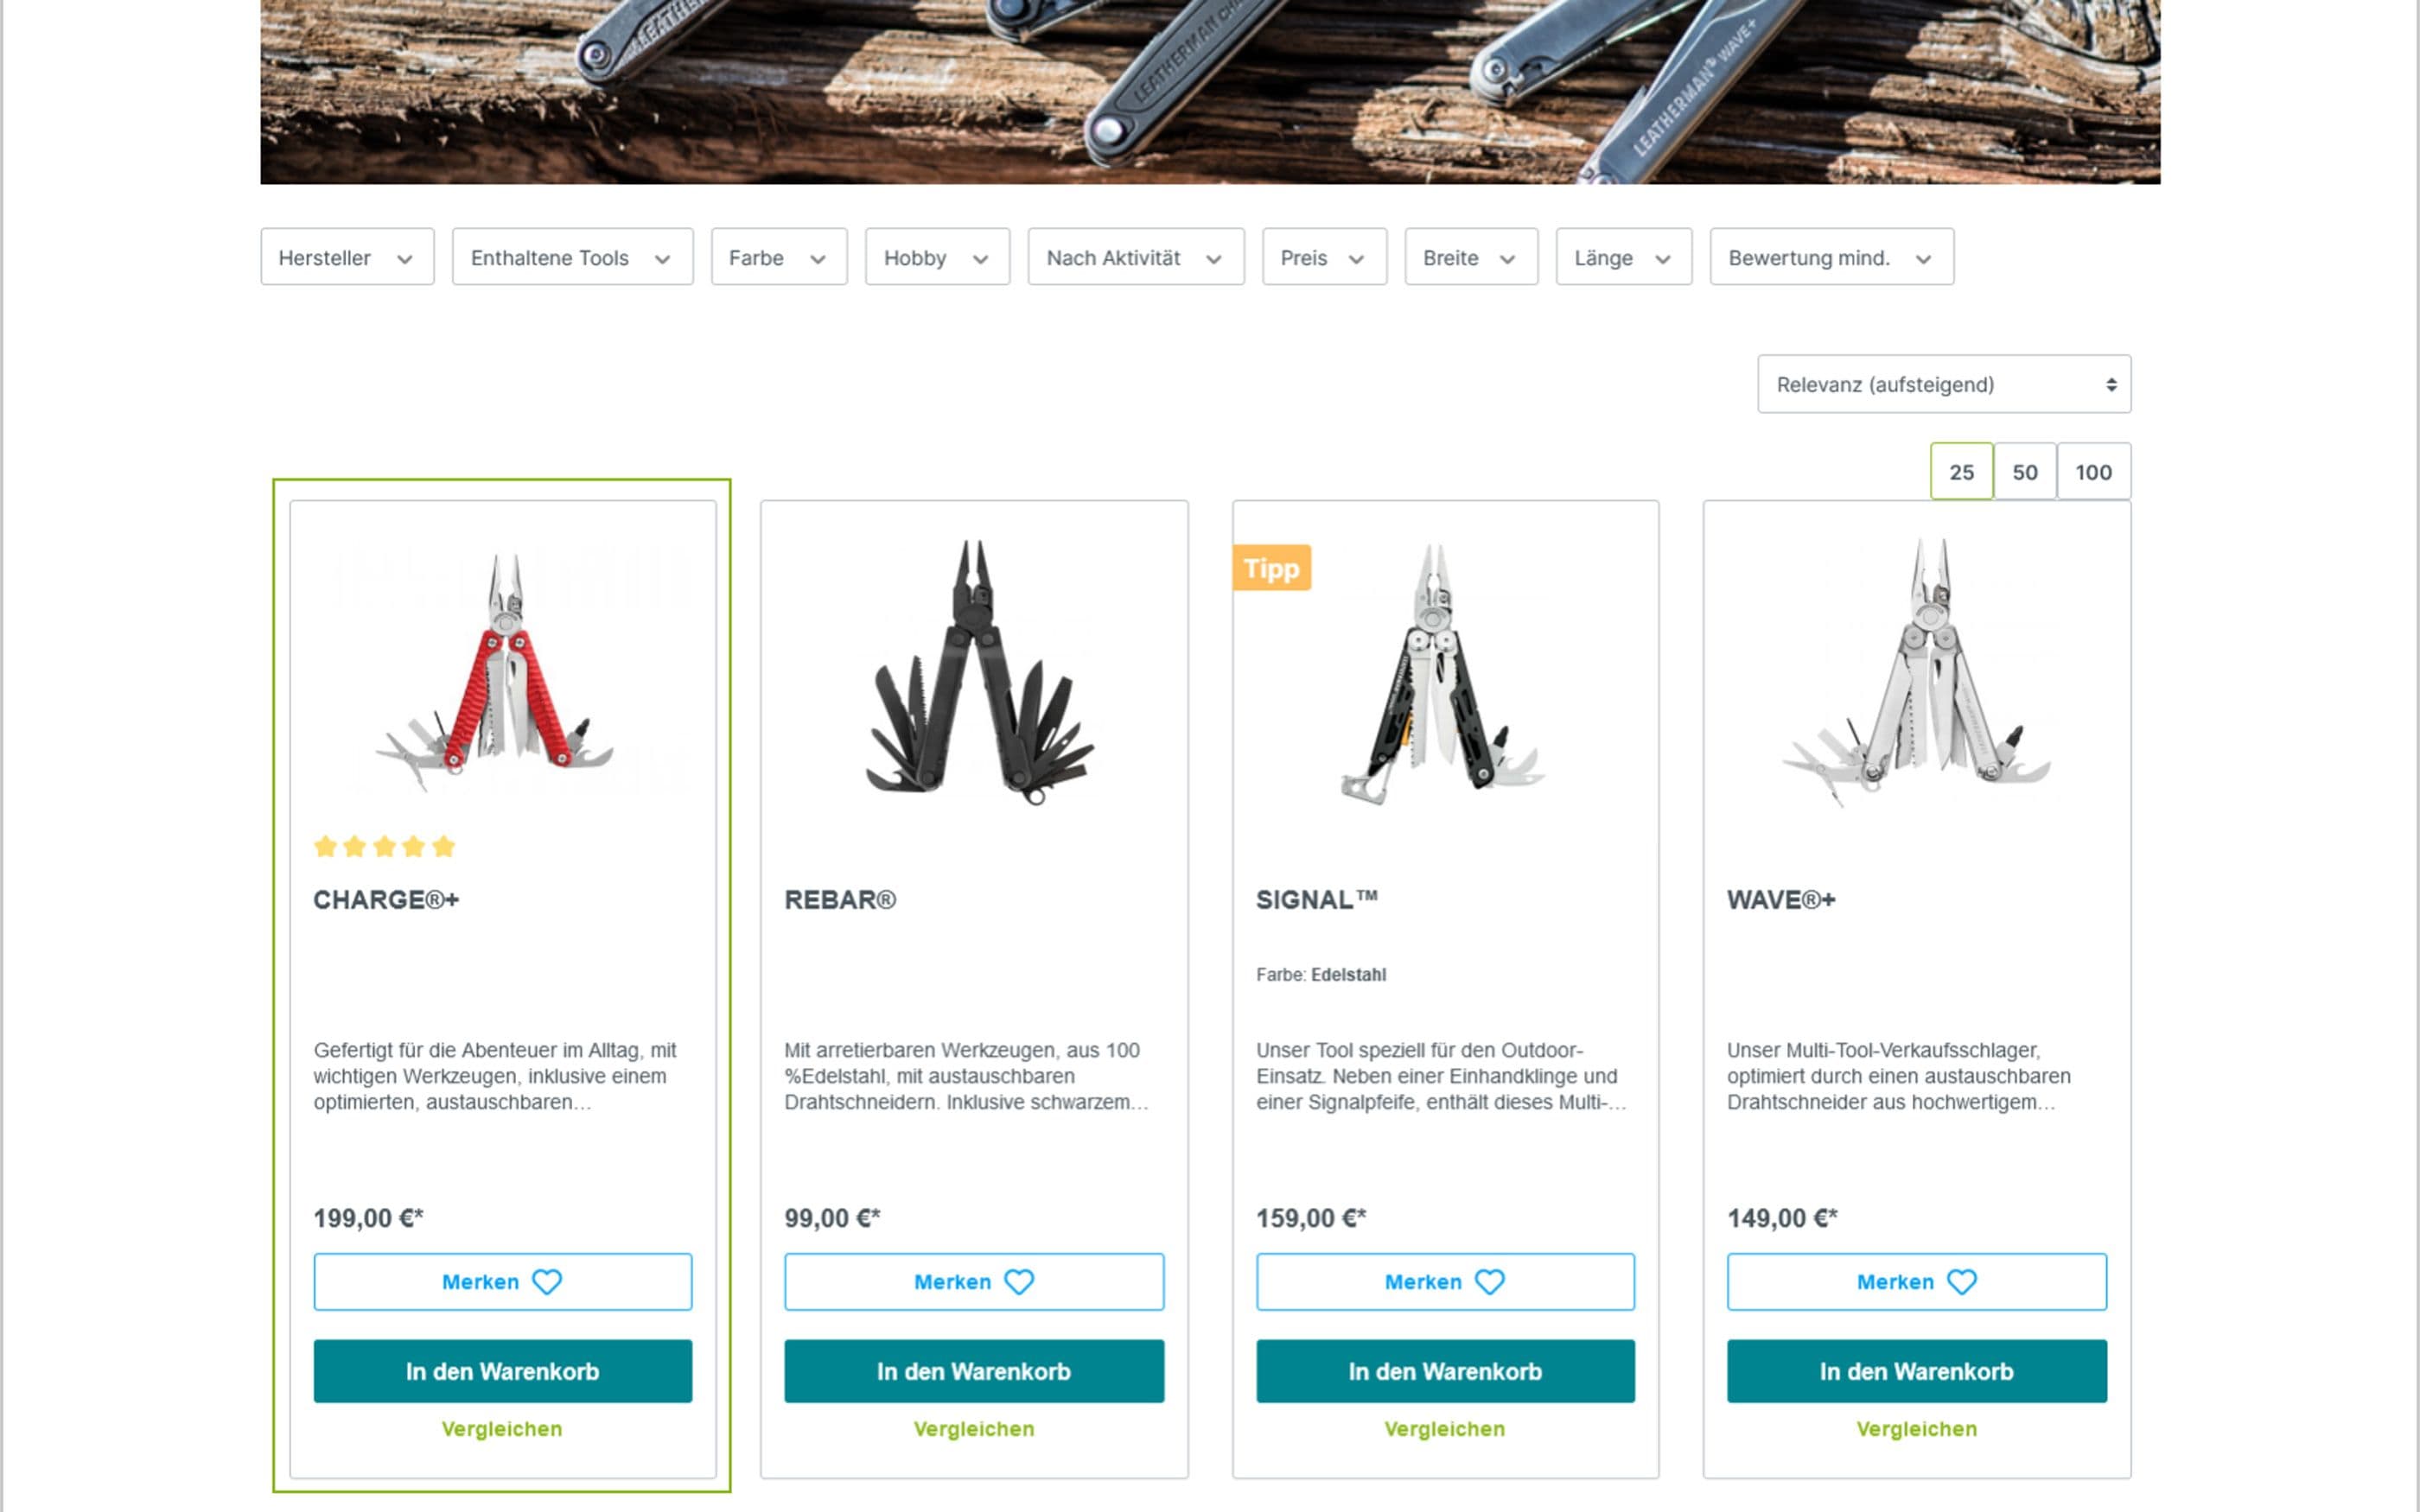Screen dimensions: 2420x1512
Task: Expand the Bewertung mind. filter
Action: pos(1831,258)
